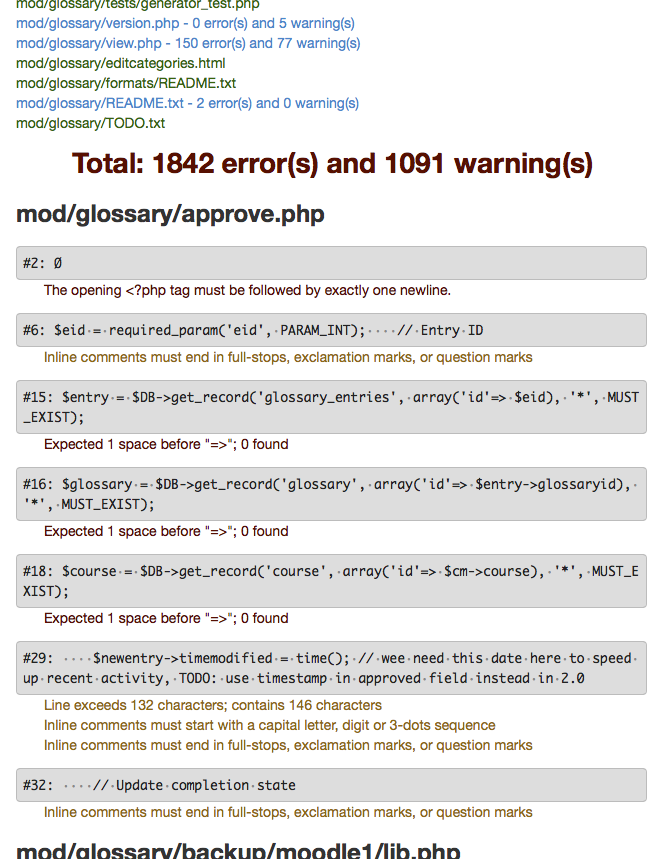Click the mod/glossary/backup/moodle1/lib.php heading
The height and width of the screenshot is (859, 659).
[238, 849]
